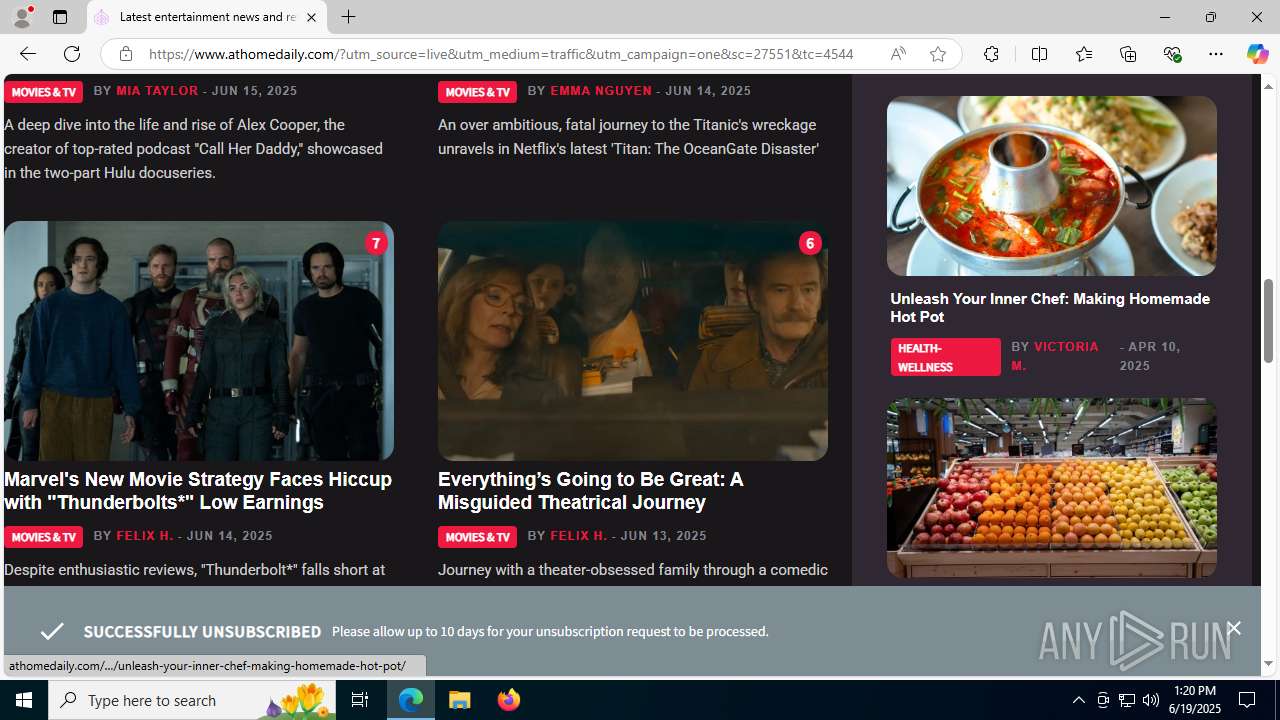Open browser profile icon
The image size is (1280, 720).
click(22, 17)
